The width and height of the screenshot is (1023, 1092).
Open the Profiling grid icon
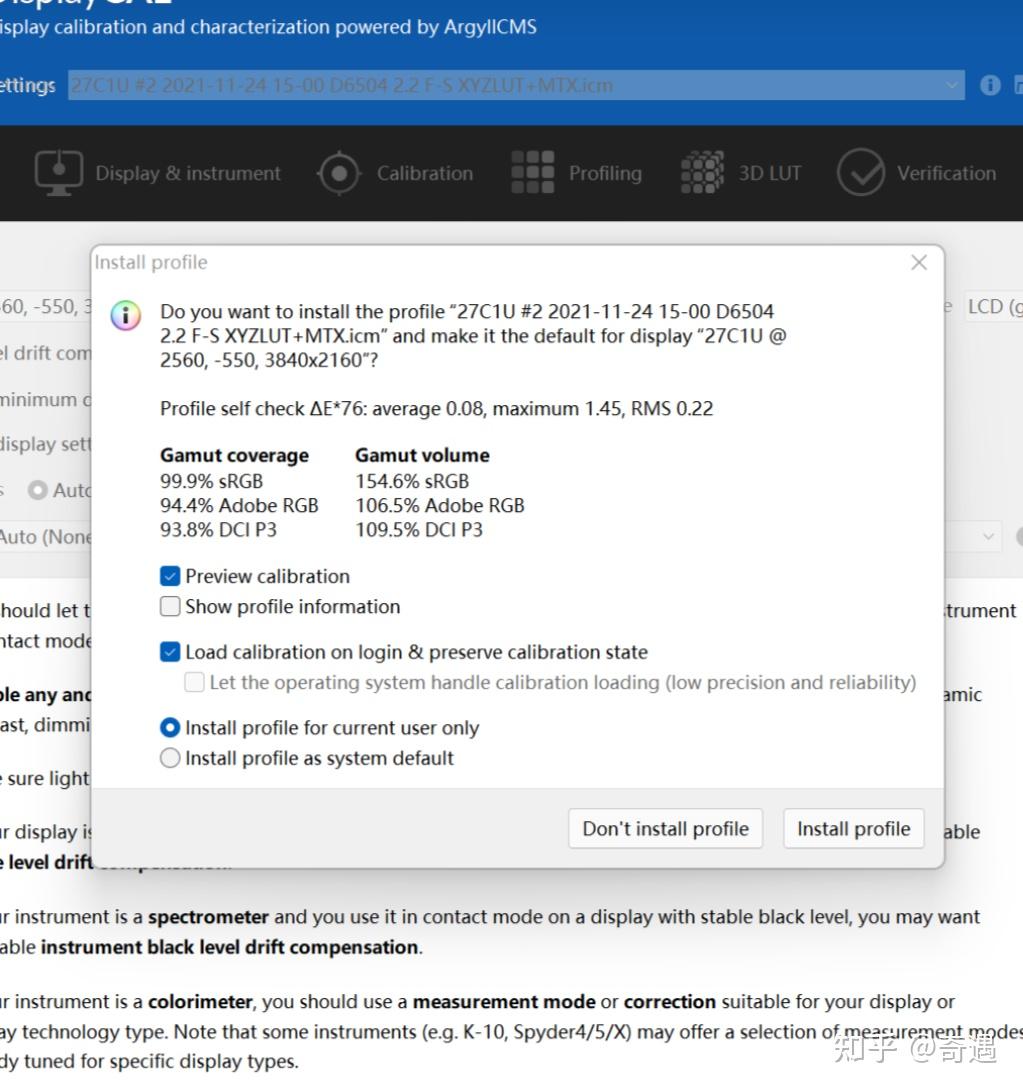pyautogui.click(x=532, y=172)
